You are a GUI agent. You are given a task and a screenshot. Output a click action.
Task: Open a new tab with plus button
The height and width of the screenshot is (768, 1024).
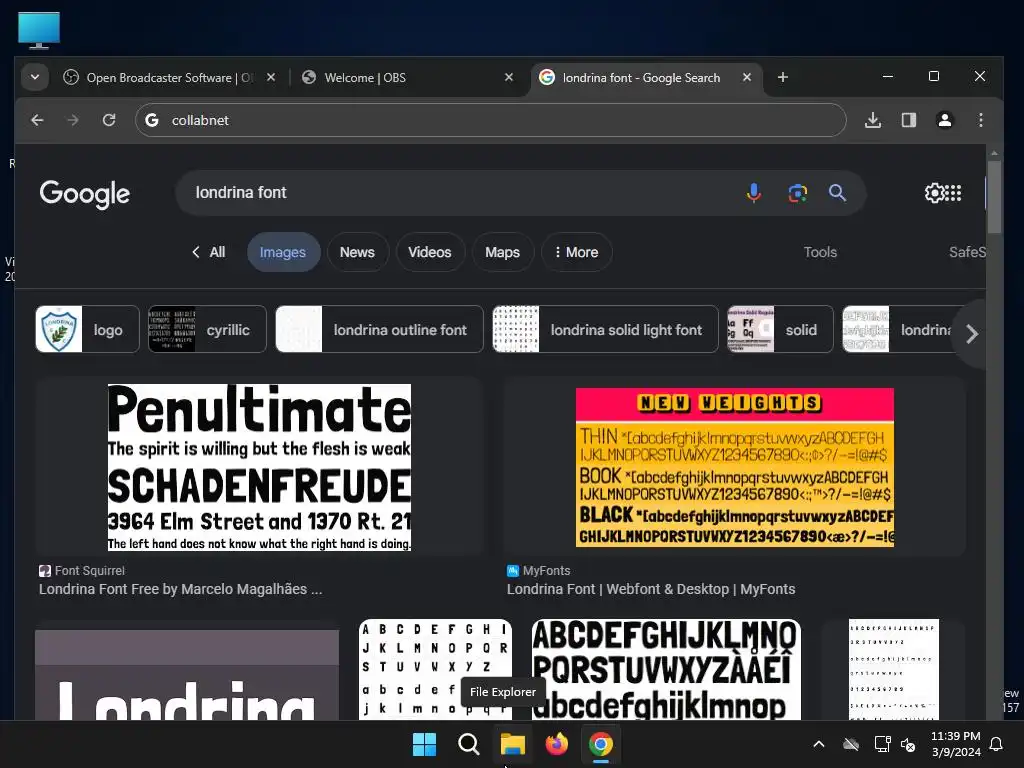782,78
